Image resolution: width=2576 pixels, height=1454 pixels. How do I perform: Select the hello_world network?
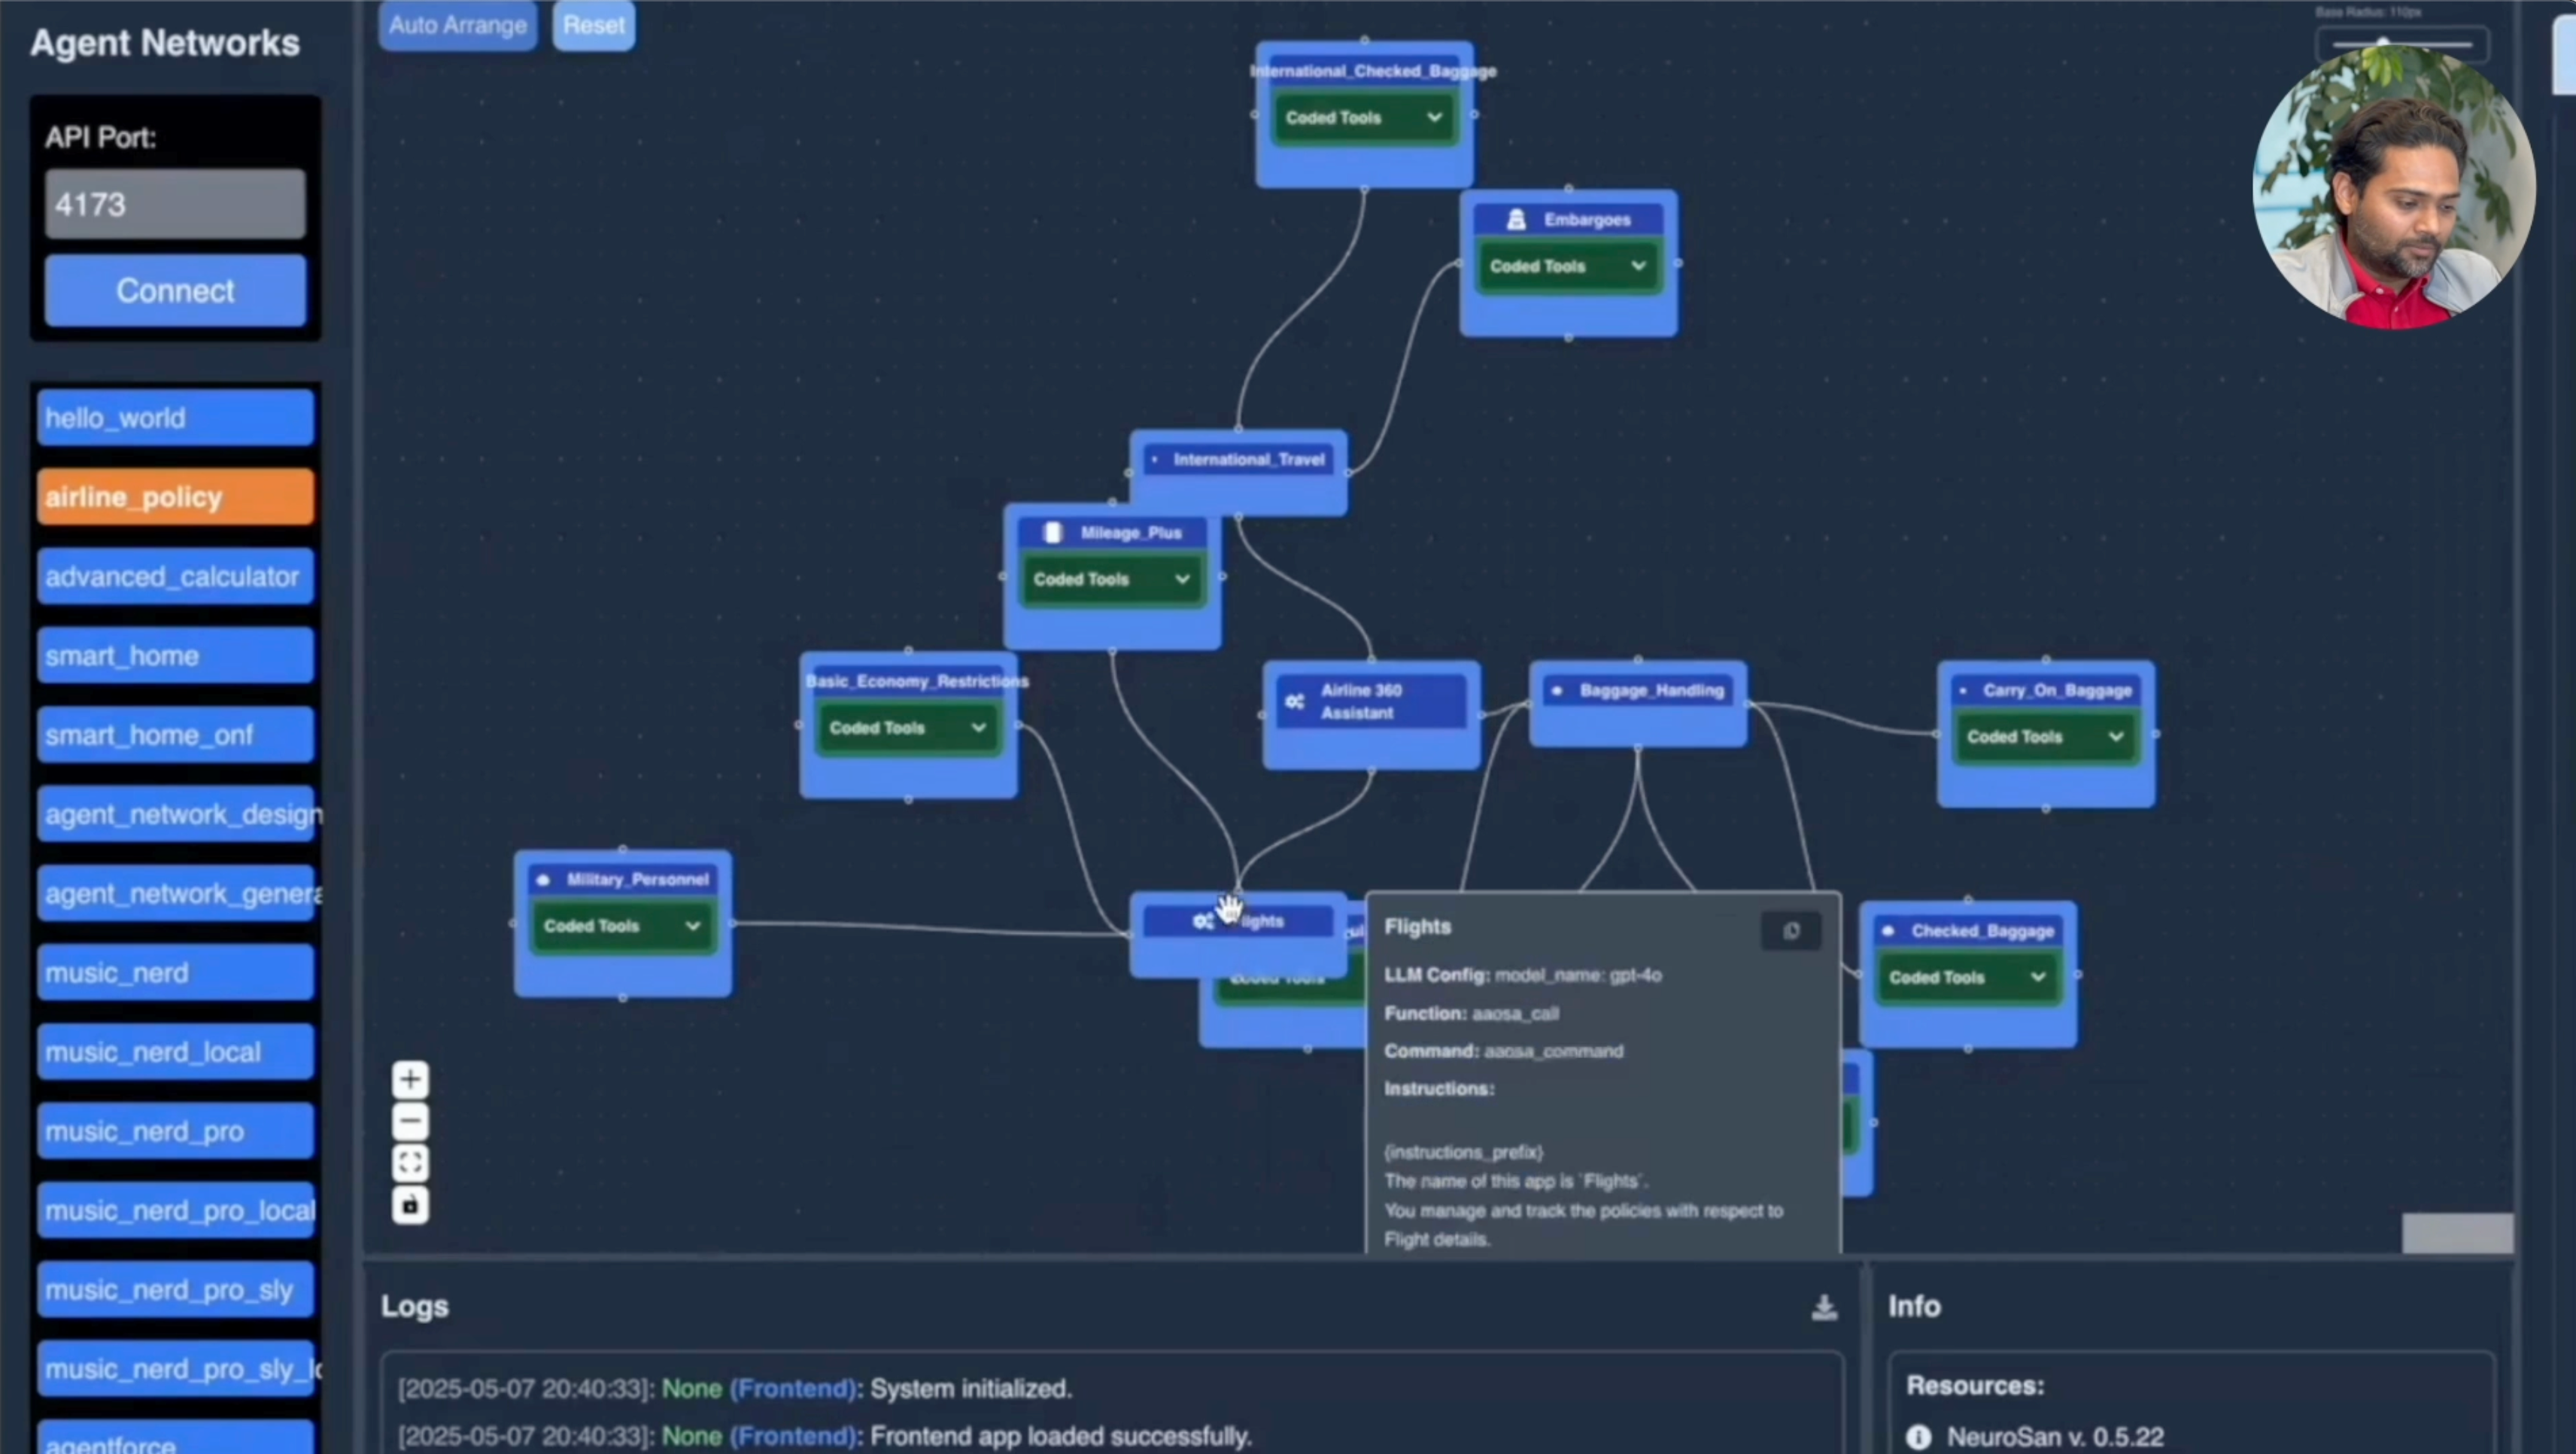click(x=175, y=417)
